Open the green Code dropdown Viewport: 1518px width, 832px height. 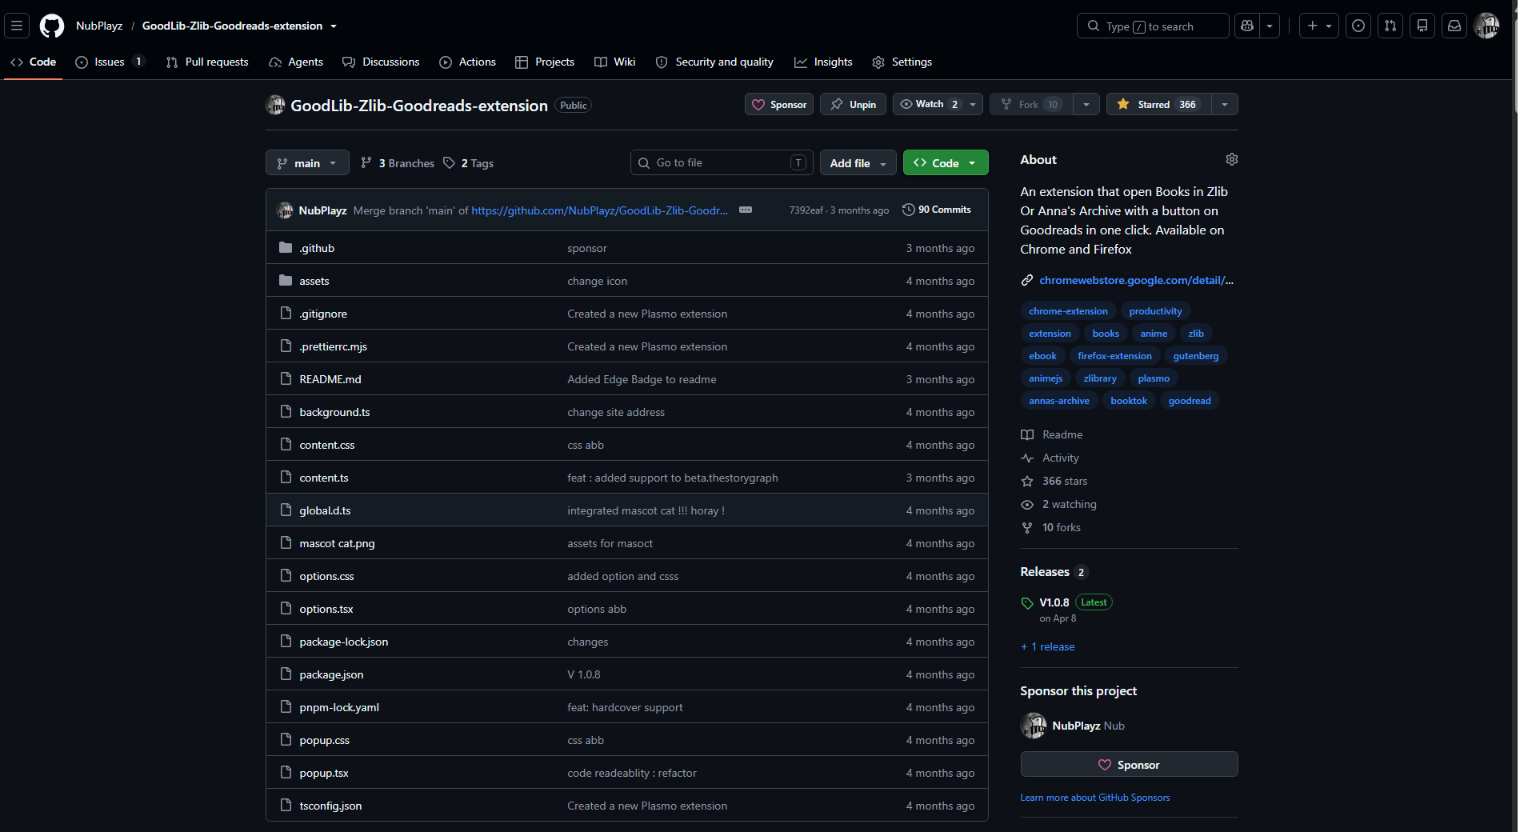click(945, 163)
